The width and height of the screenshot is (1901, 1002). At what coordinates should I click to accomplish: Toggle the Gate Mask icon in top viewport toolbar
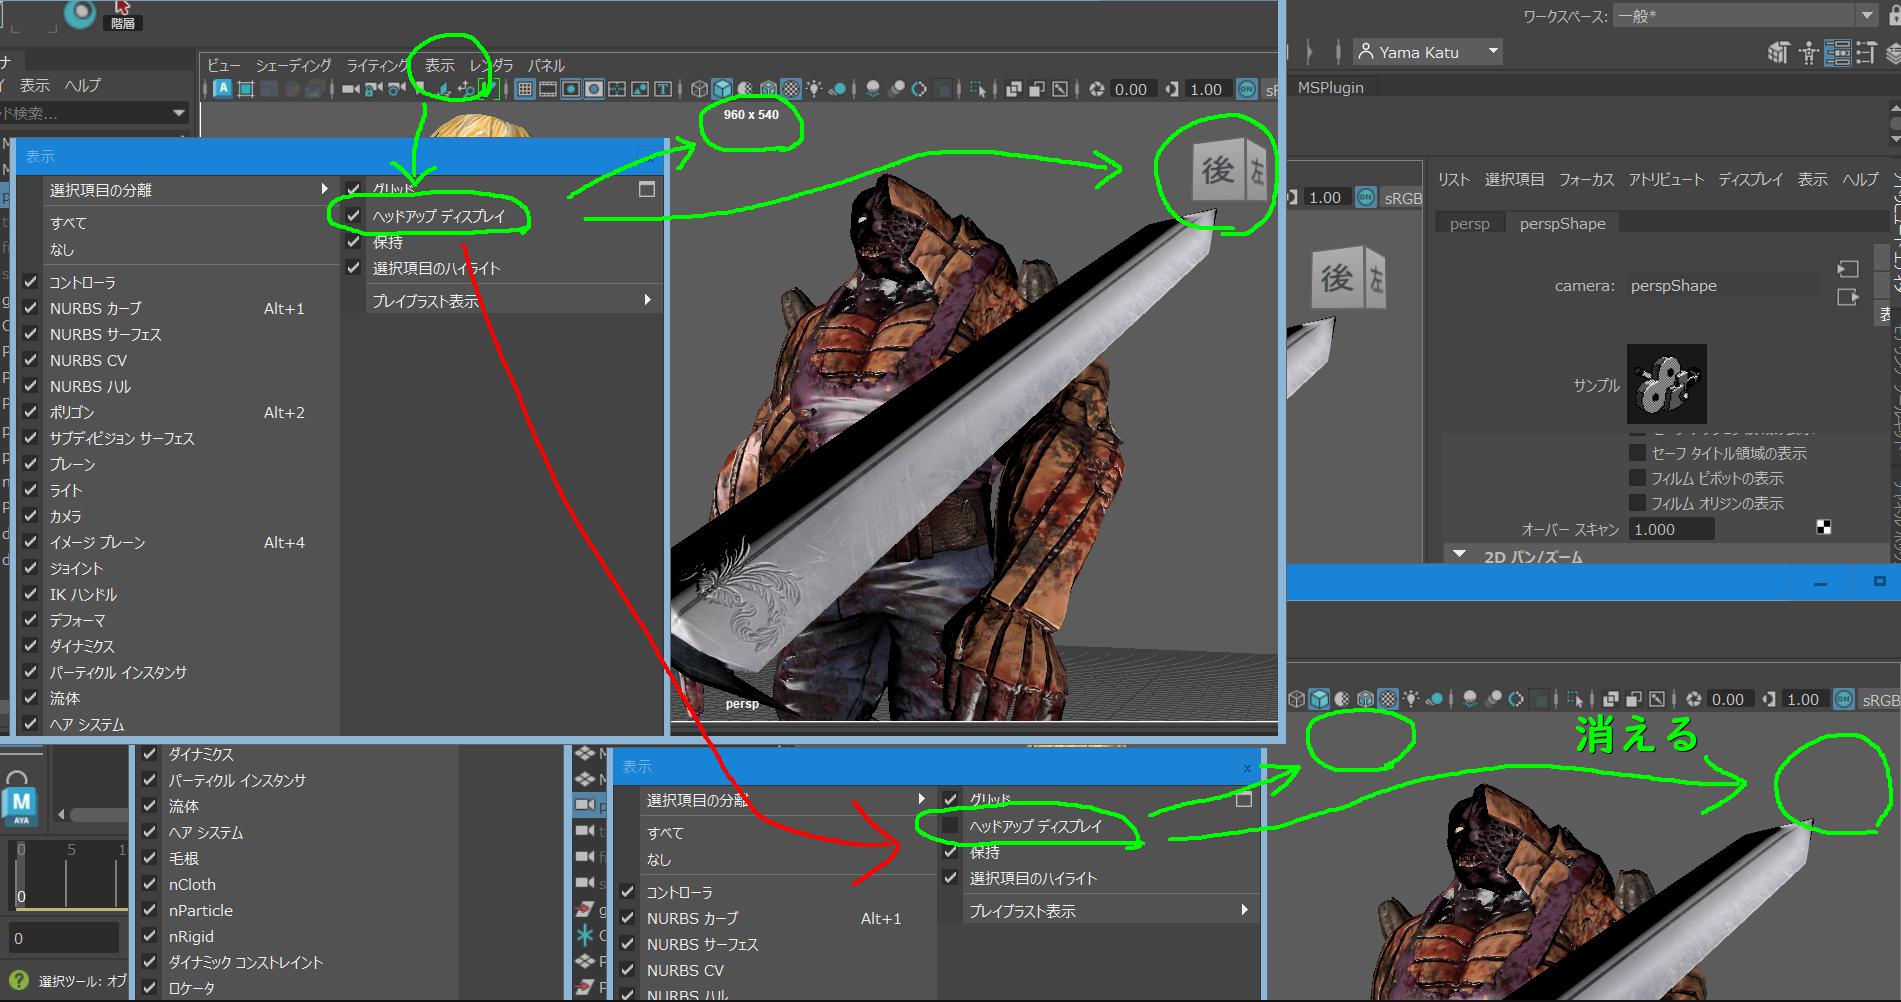click(594, 89)
